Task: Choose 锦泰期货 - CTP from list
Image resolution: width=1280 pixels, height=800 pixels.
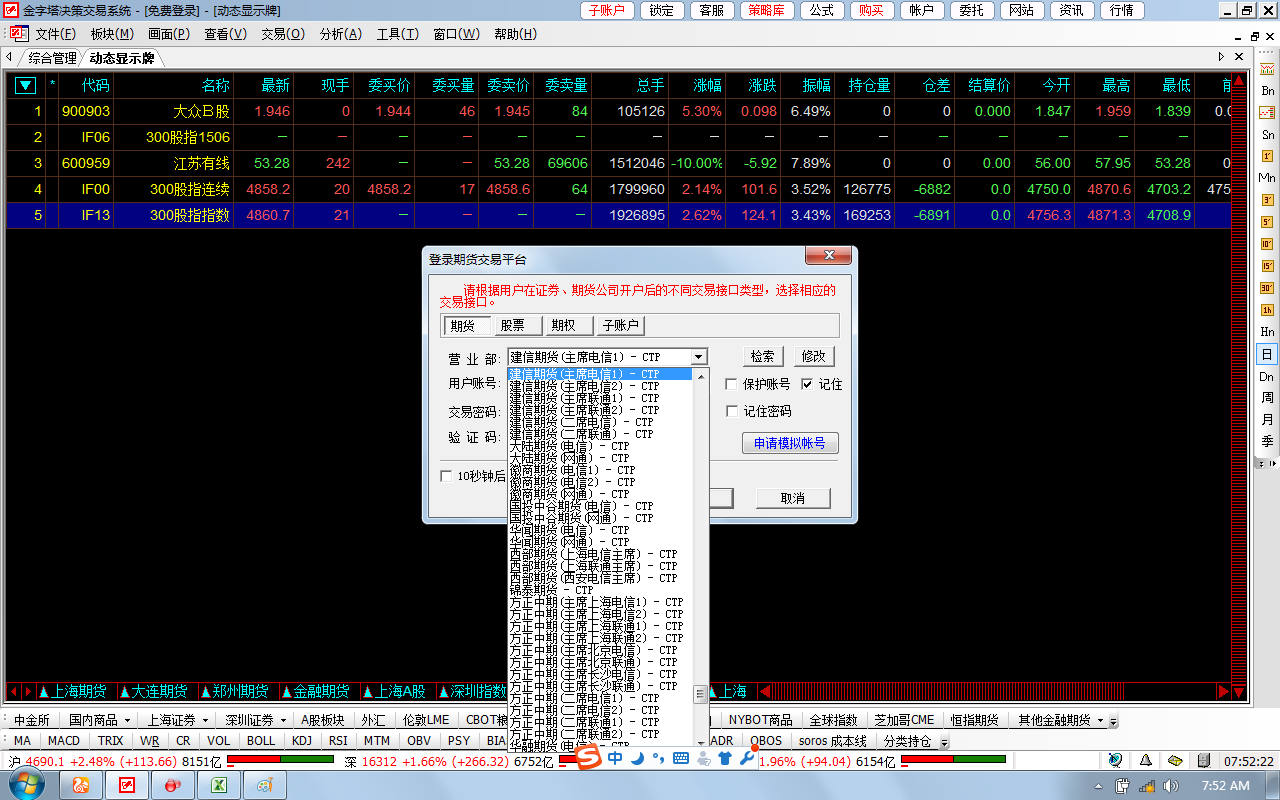Action: click(600, 590)
